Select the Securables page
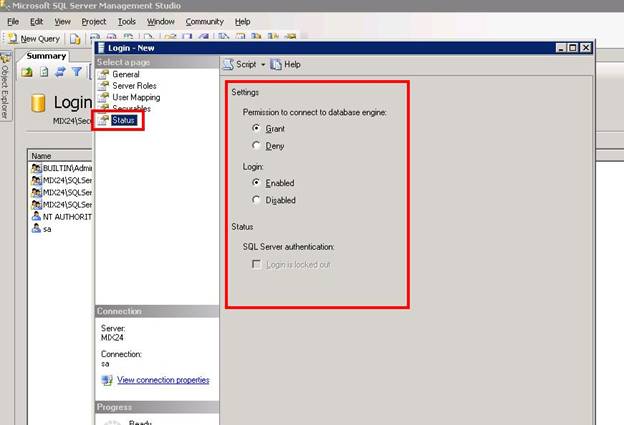Screen dimensions: 624x425 (131, 108)
